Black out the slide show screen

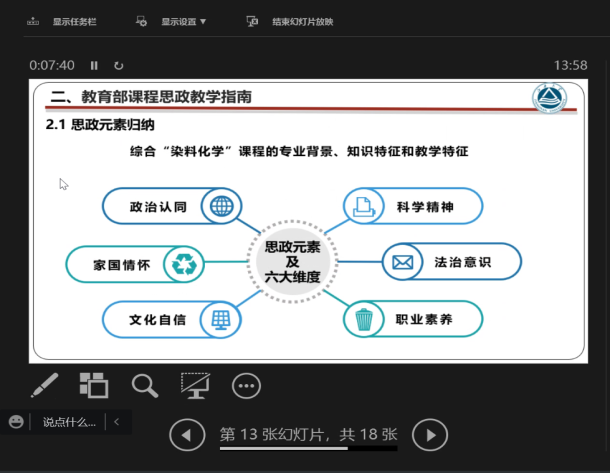tap(195, 385)
